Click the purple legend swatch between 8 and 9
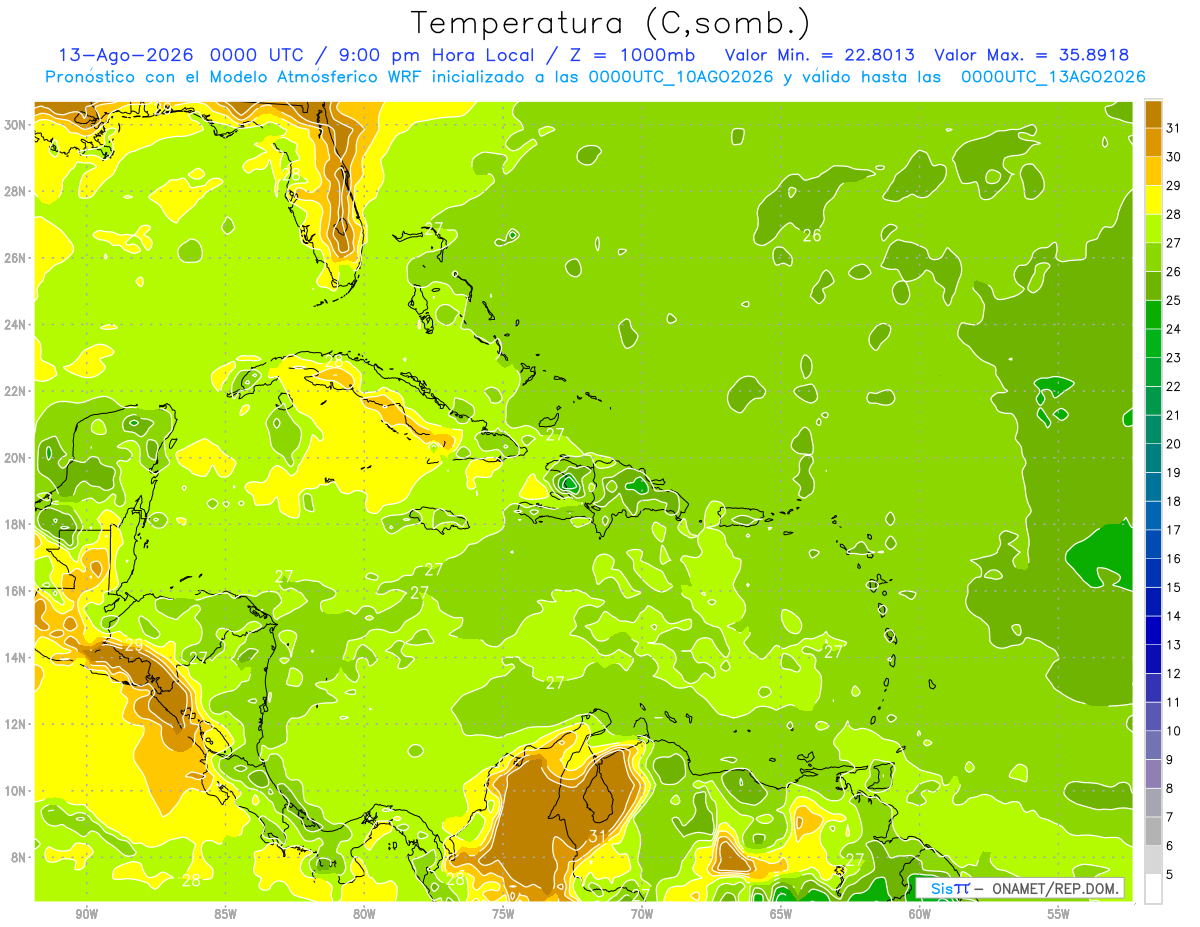This screenshot has width=1200, height=927. pyautogui.click(x=1154, y=774)
